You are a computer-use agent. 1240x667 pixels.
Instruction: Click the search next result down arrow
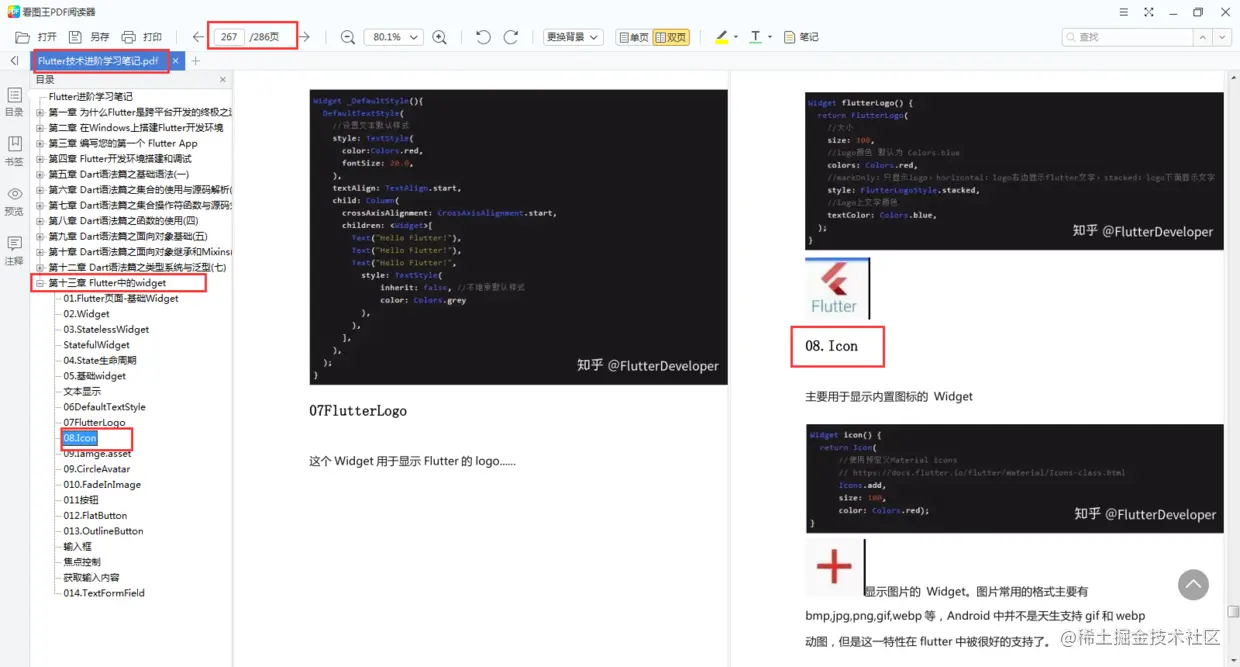pyautogui.click(x=1222, y=37)
